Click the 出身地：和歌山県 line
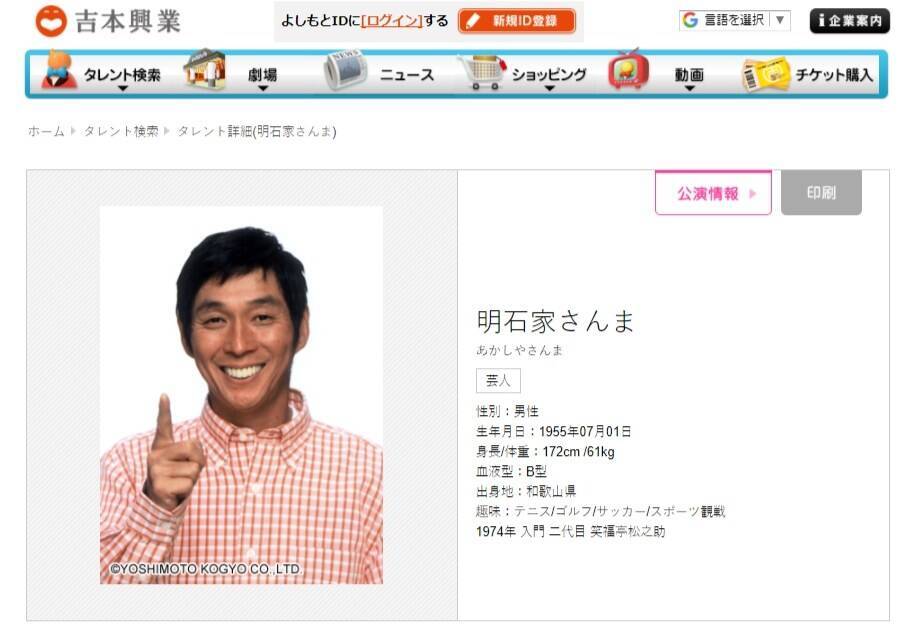Viewport: 904px width, 627px height. click(526, 491)
